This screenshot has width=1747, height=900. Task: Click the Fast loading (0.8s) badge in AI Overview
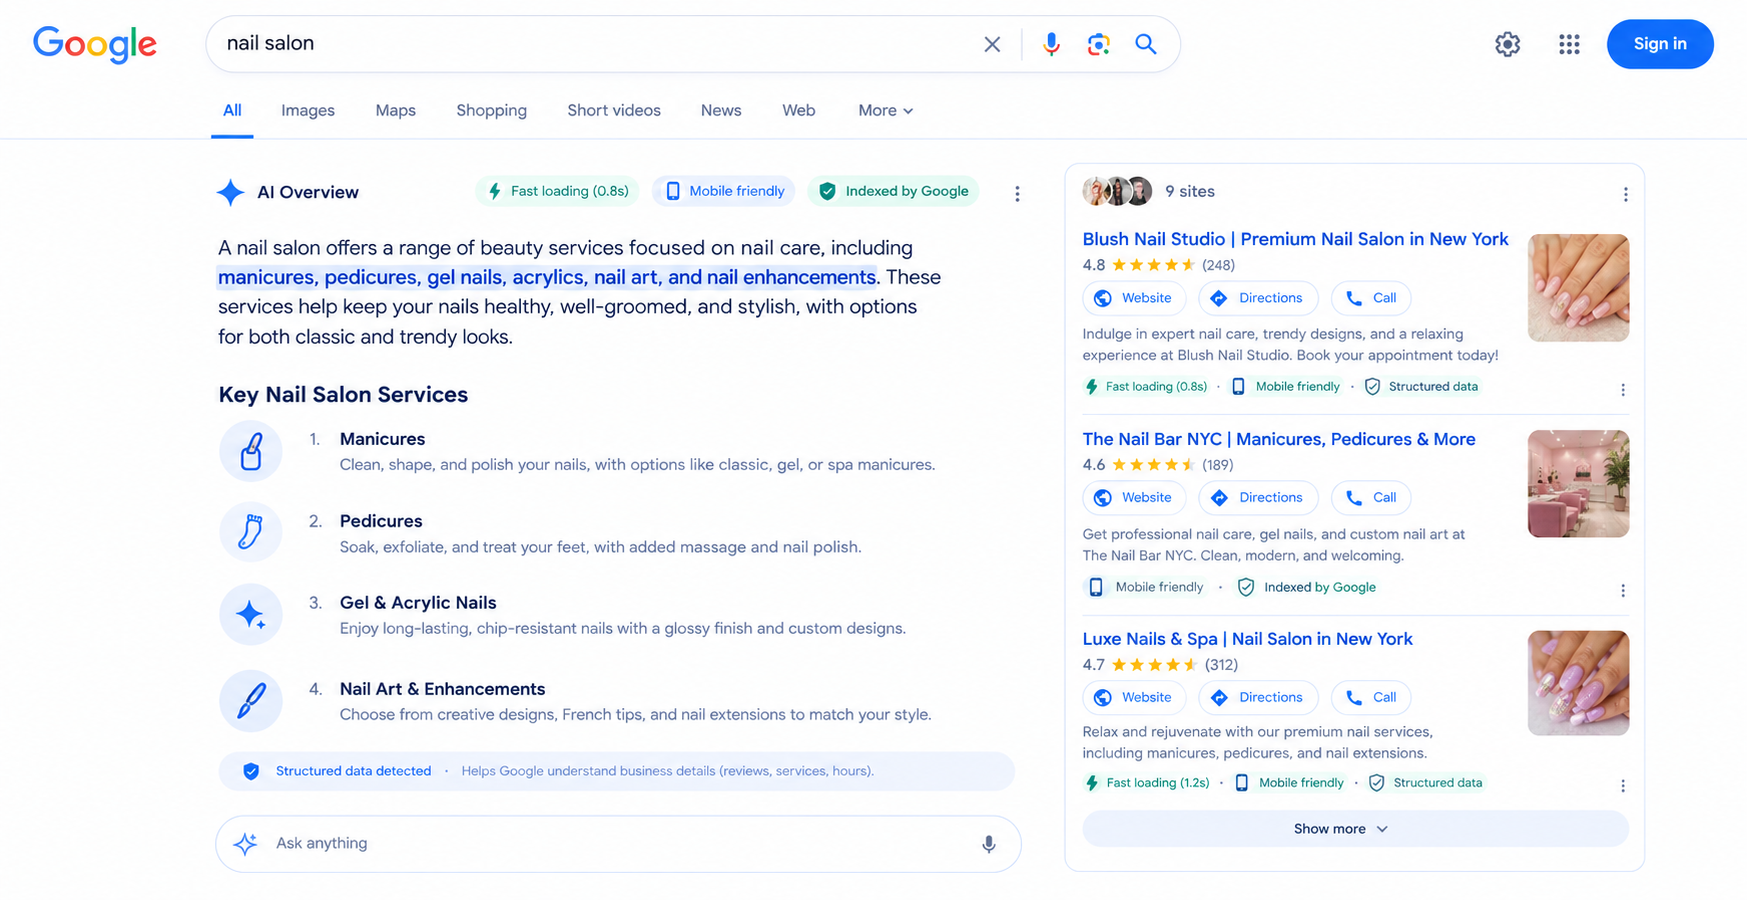[558, 191]
